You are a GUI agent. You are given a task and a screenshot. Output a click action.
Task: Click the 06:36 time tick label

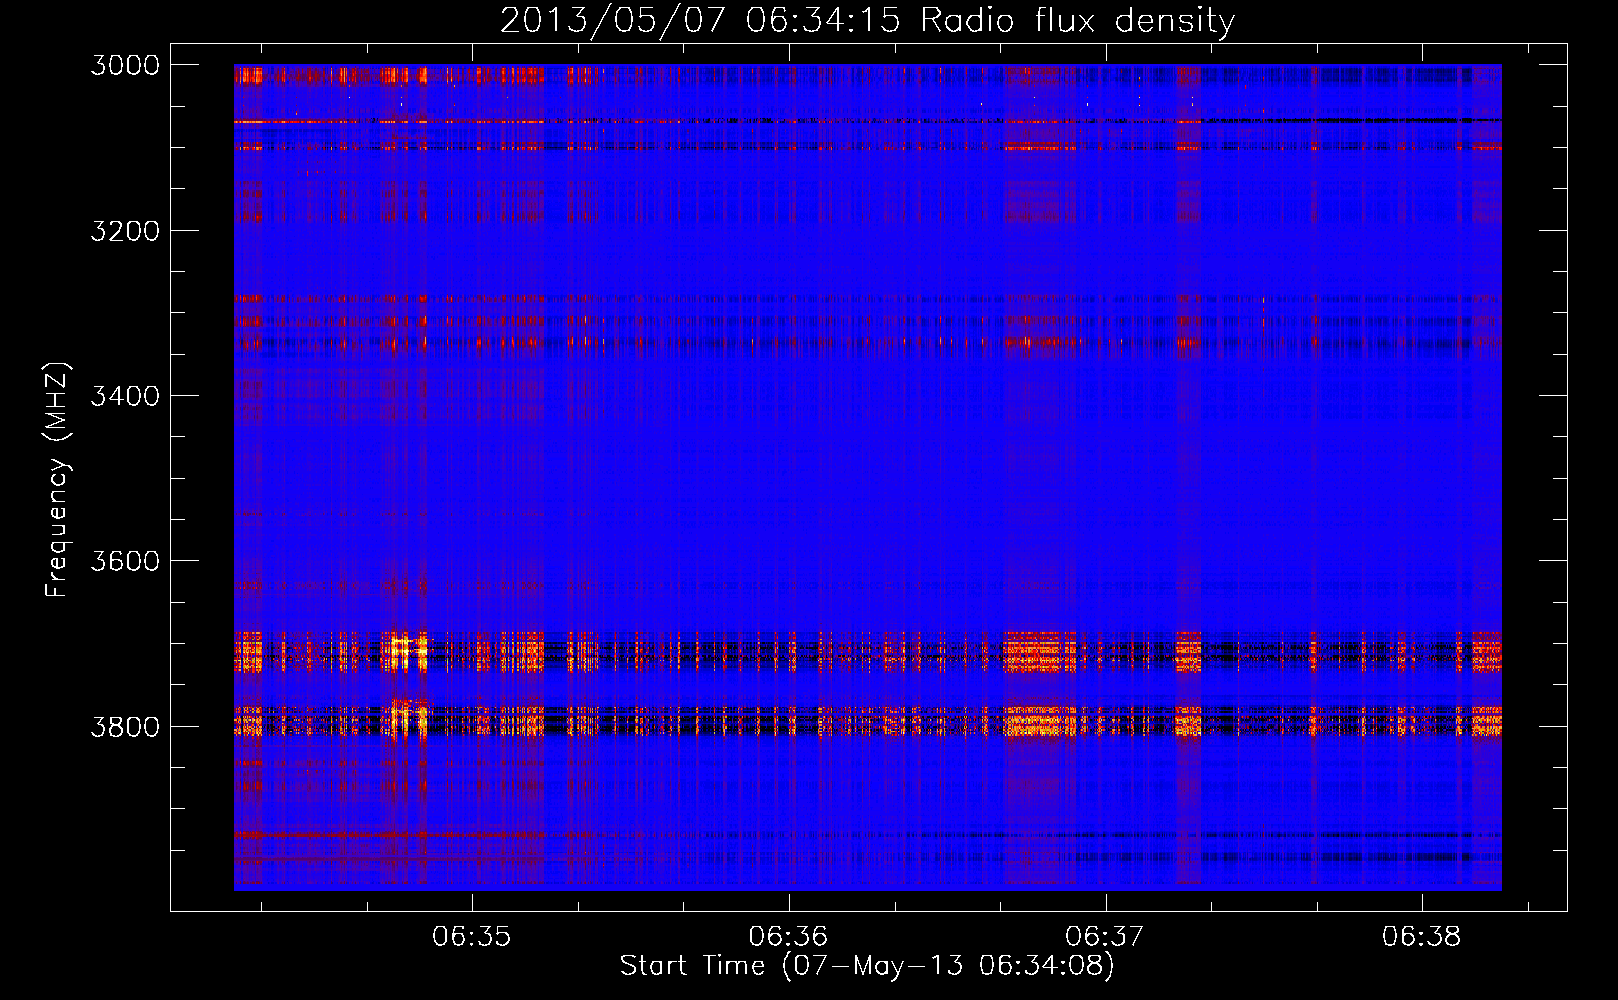(x=789, y=937)
